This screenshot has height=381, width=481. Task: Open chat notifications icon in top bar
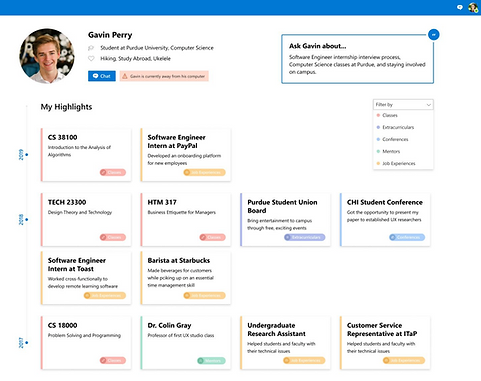[x=460, y=7]
